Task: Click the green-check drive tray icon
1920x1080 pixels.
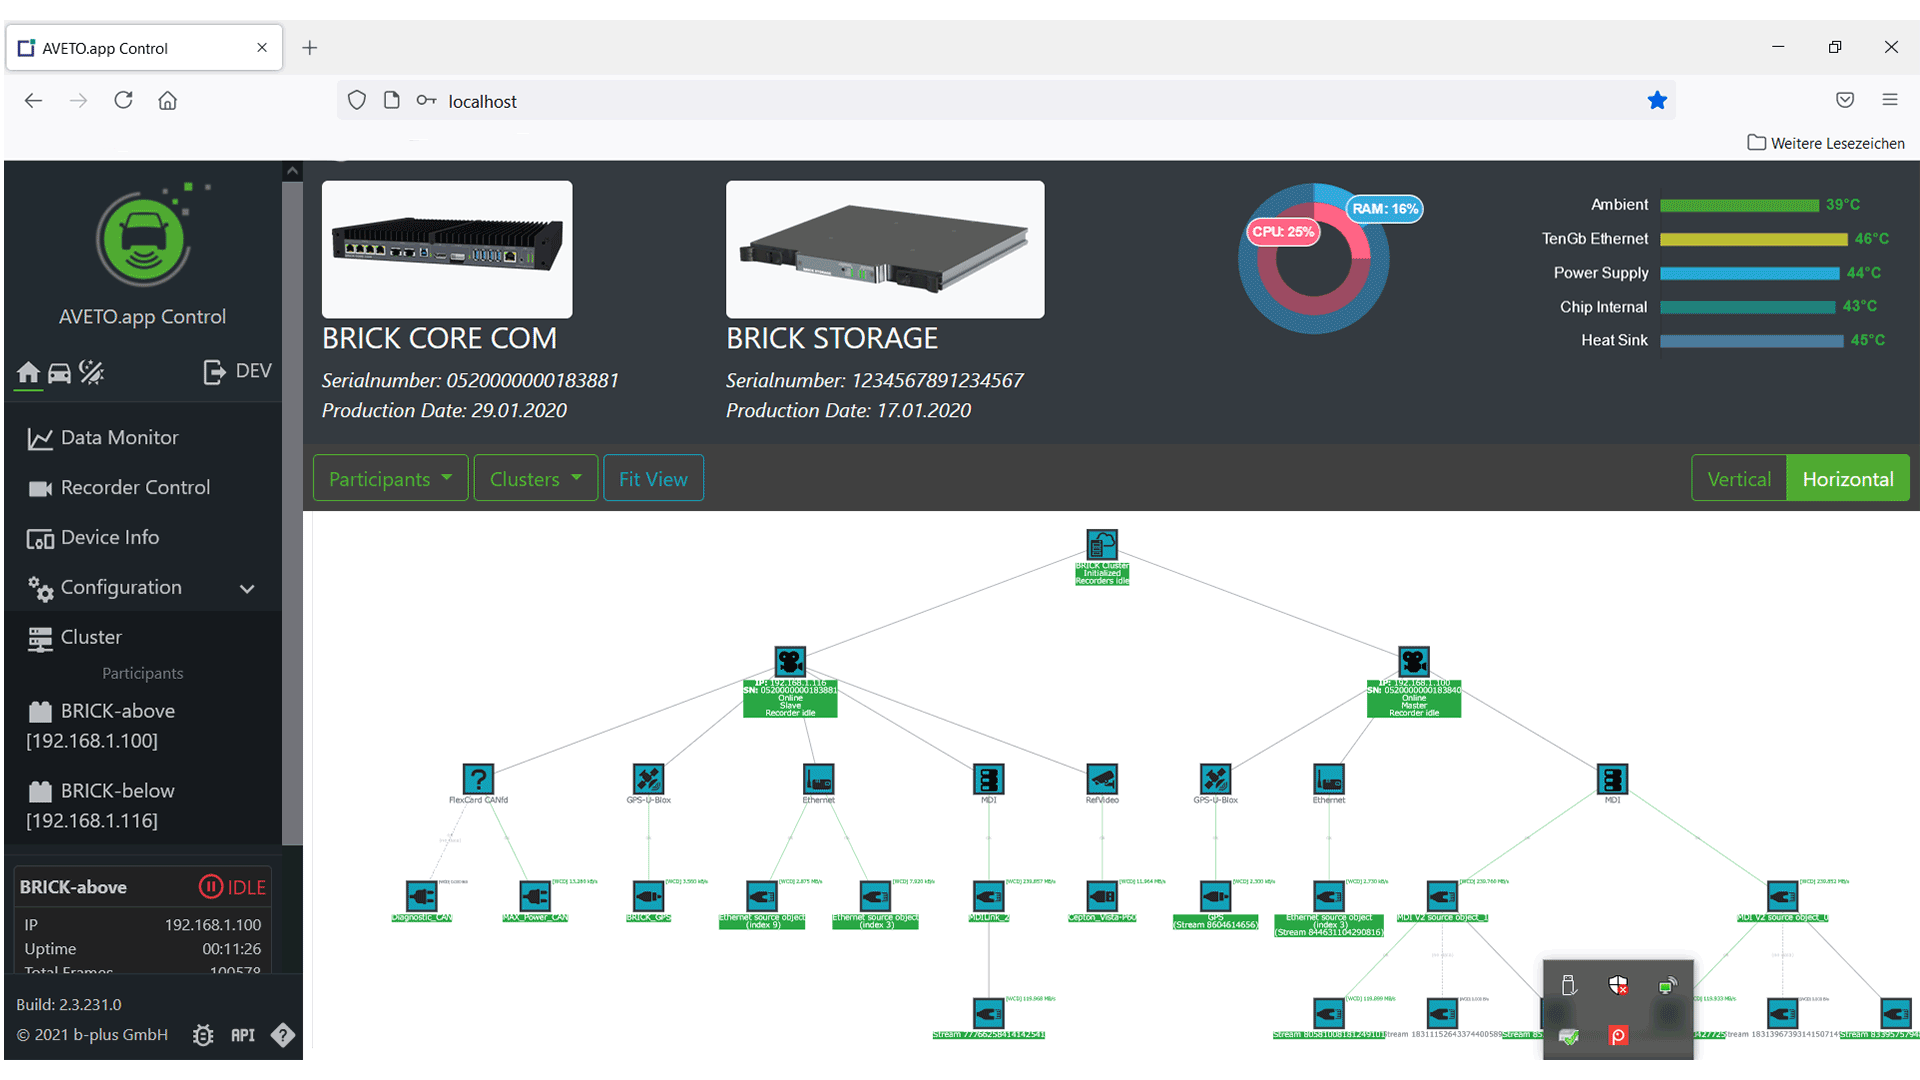Action: pos(1569,1036)
